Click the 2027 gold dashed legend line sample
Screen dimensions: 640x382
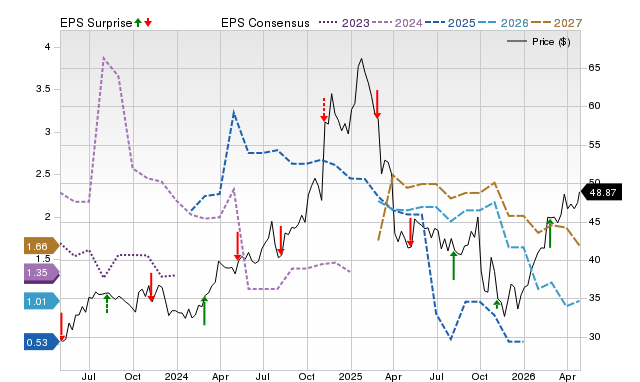pyautogui.click(x=541, y=23)
